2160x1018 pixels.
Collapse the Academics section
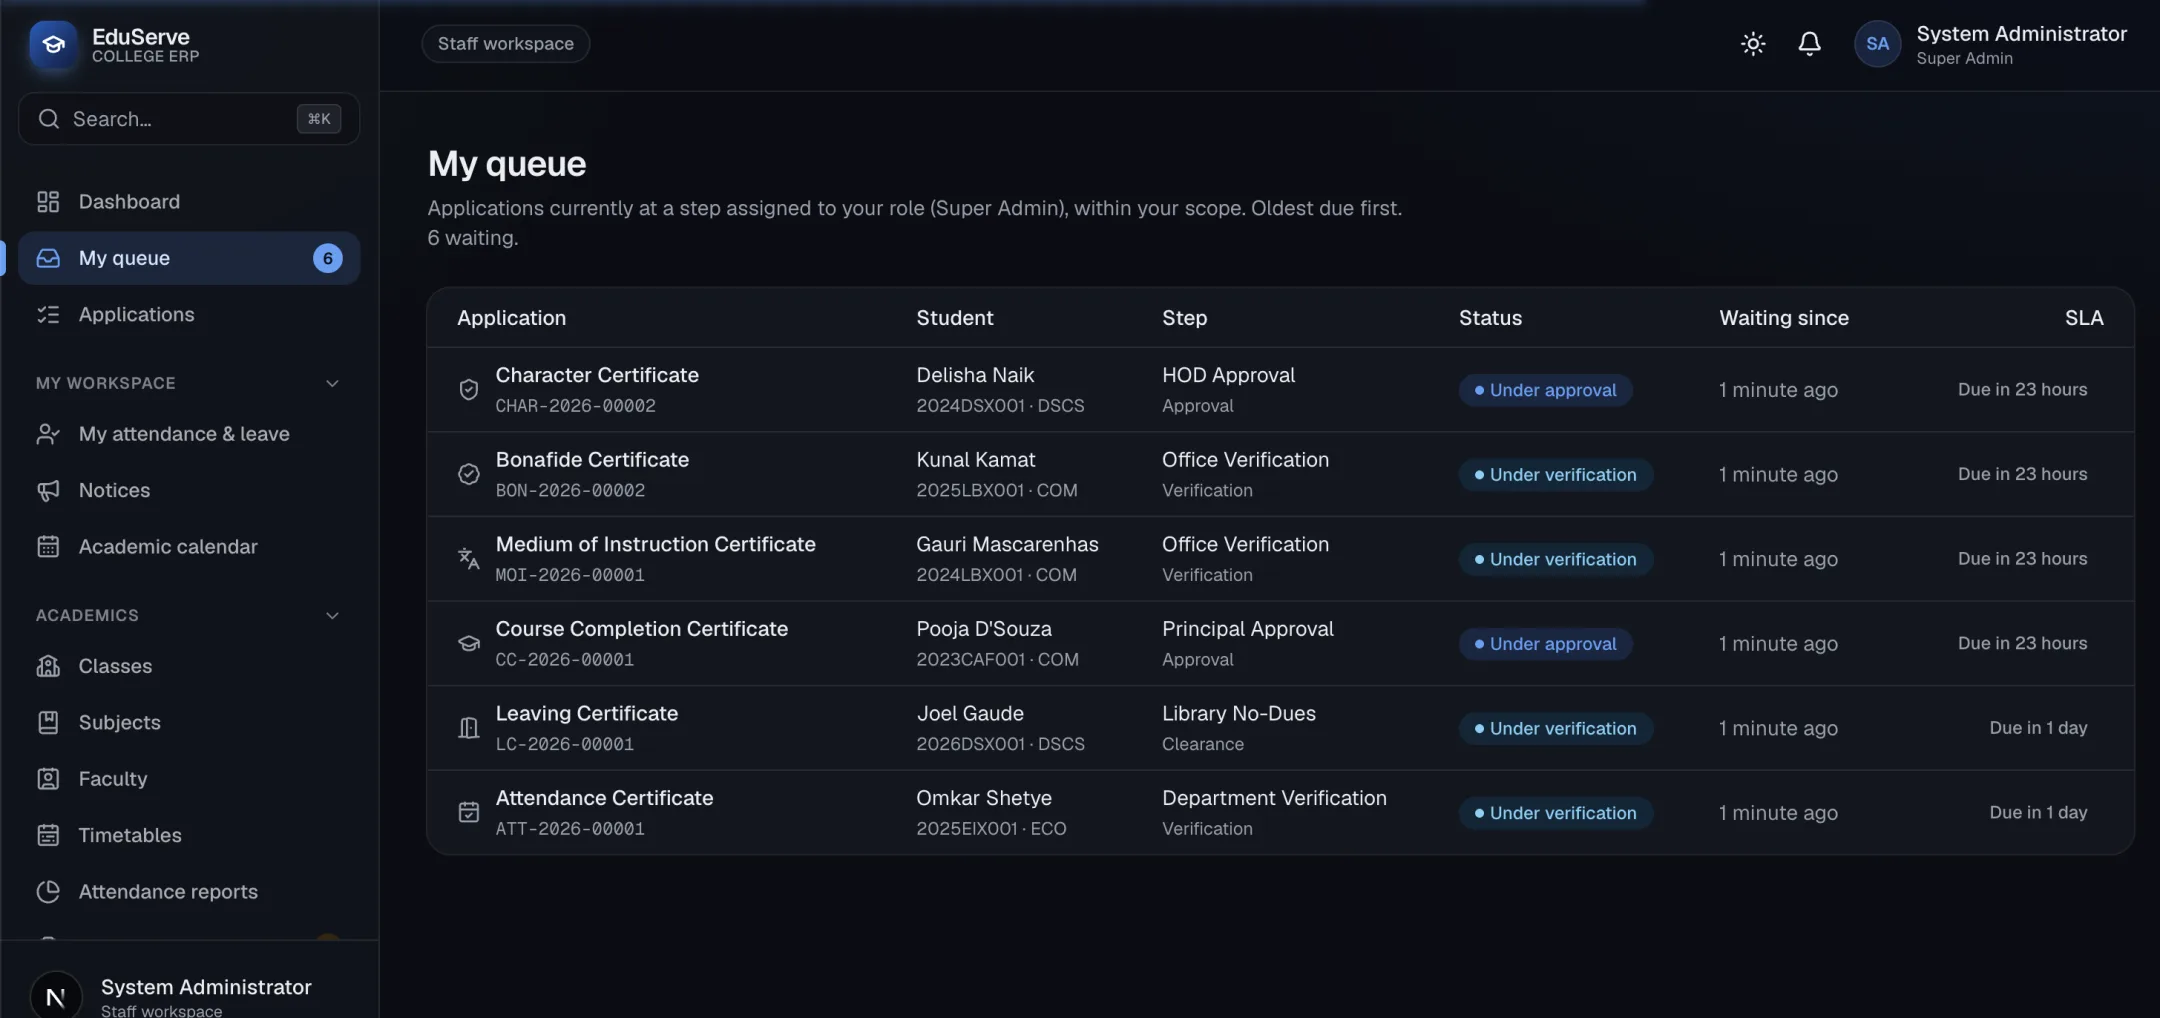[x=332, y=616]
